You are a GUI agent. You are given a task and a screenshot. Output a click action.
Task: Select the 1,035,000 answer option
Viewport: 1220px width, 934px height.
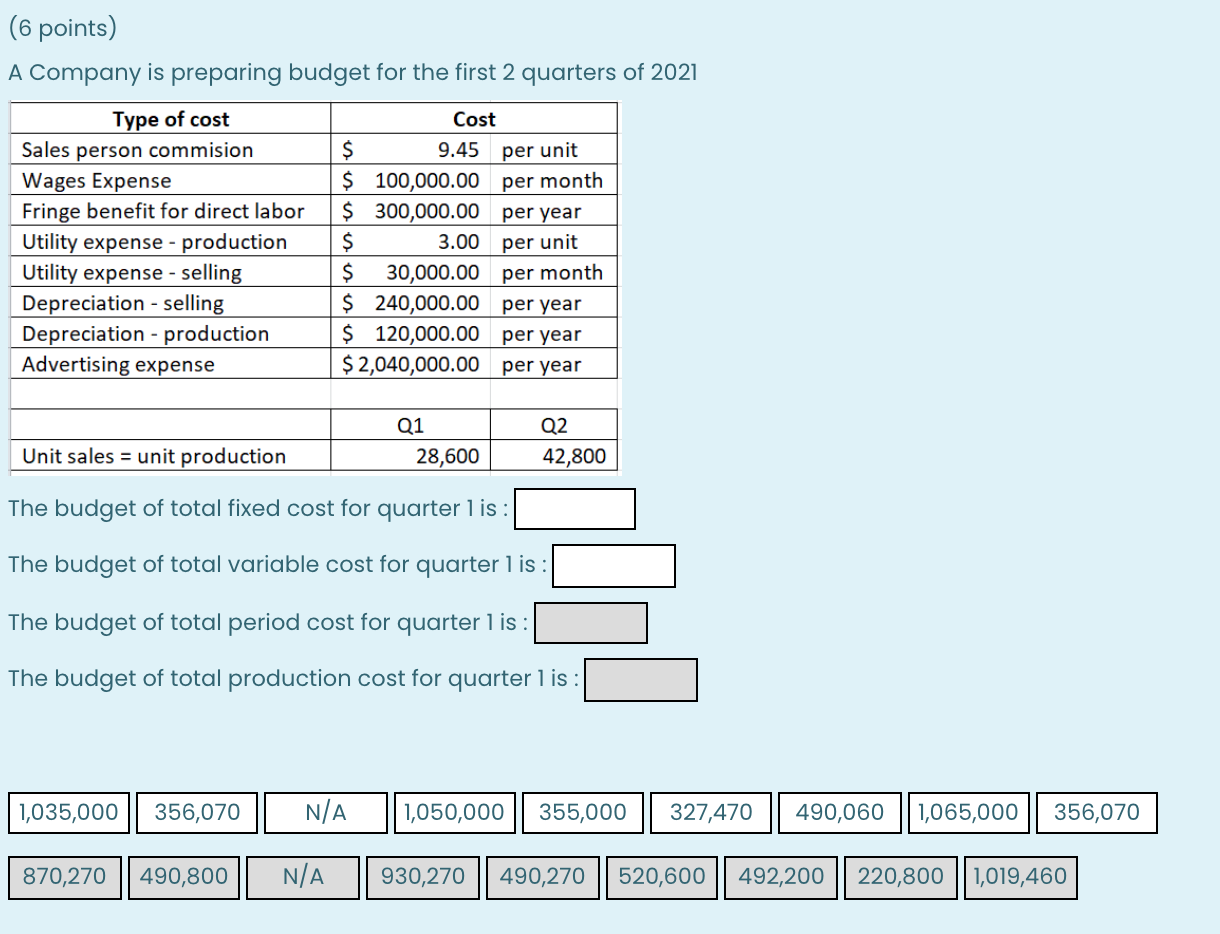67,813
